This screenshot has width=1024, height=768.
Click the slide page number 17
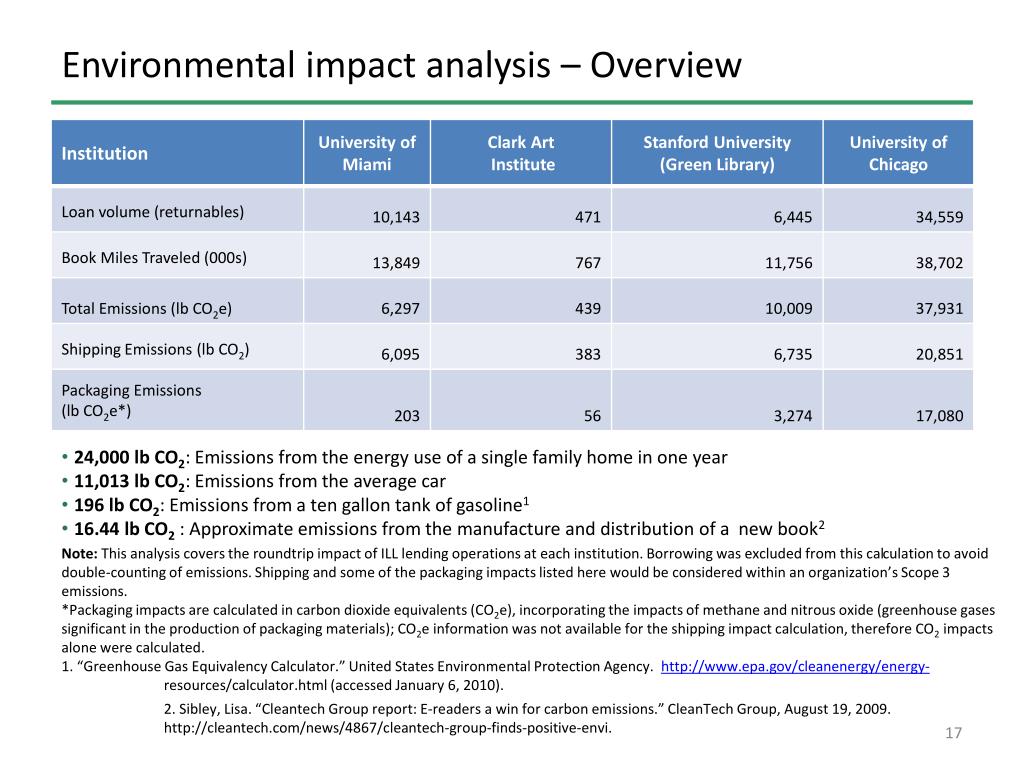[953, 733]
